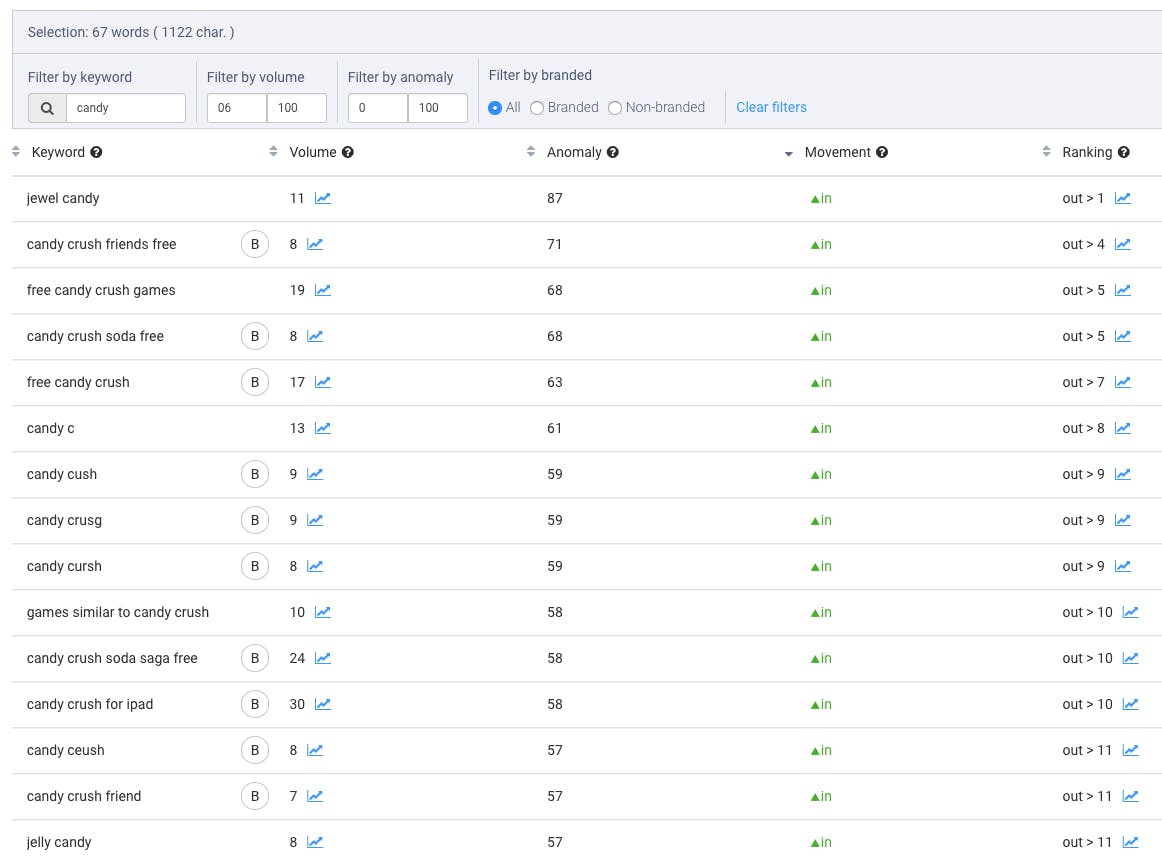Screen dimensions: 1162x865
Task: Select the Branded radio option
Action: point(537,108)
